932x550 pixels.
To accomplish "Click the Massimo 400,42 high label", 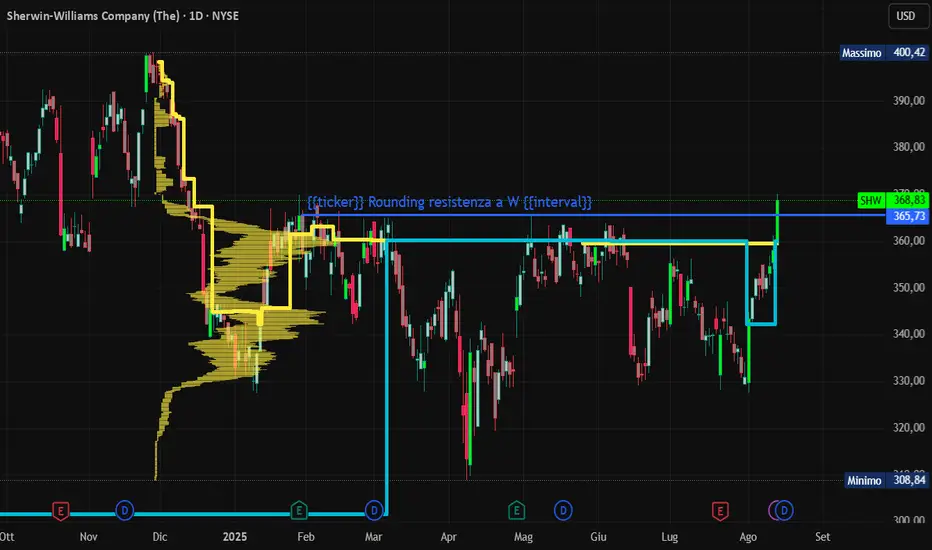I will tap(884, 53).
